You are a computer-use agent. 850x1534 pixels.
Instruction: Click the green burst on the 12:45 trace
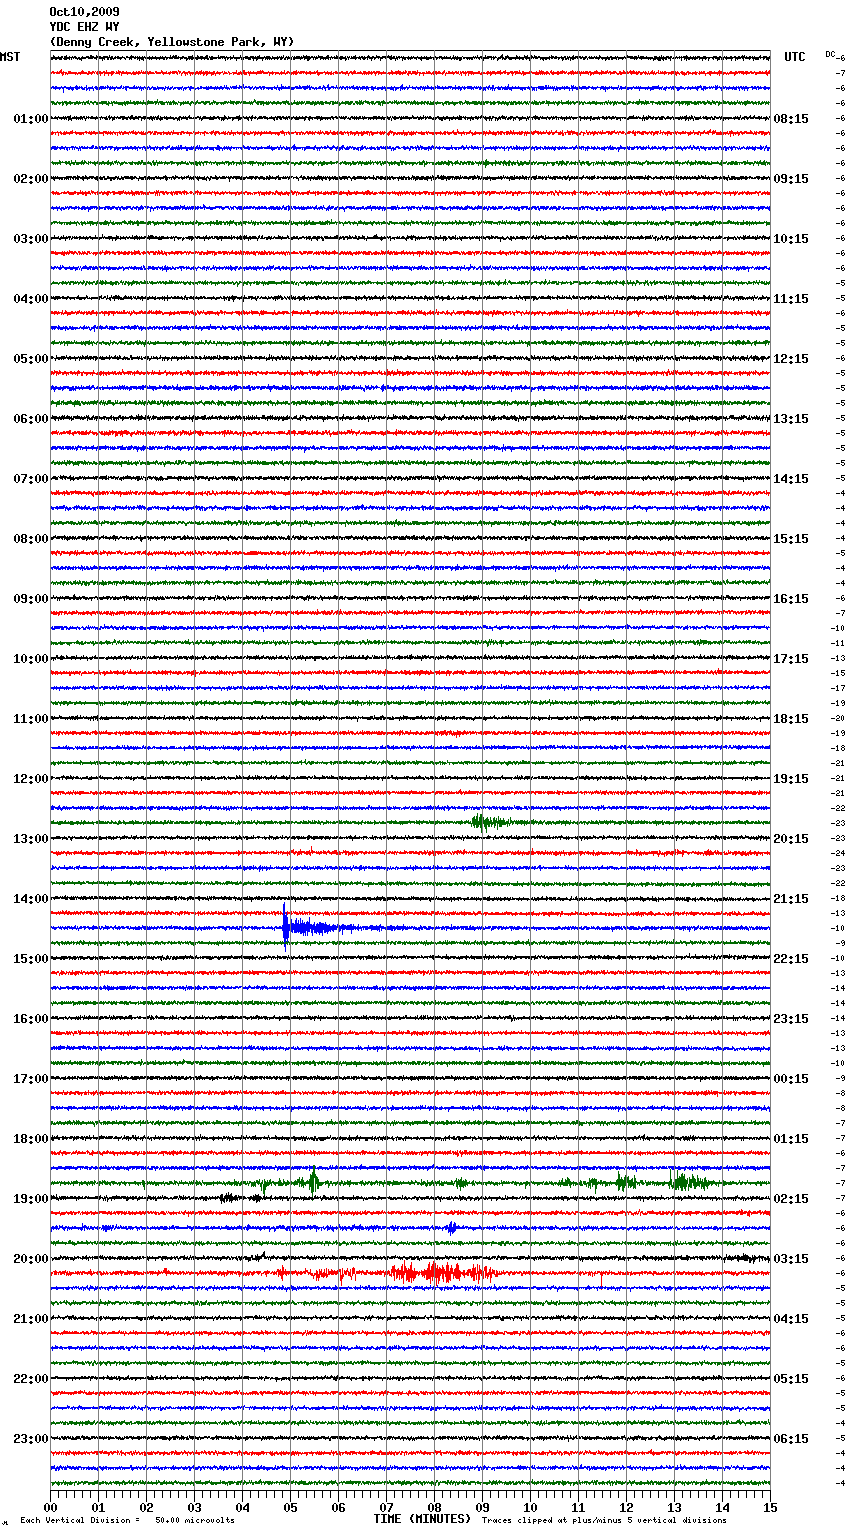[x=490, y=822]
